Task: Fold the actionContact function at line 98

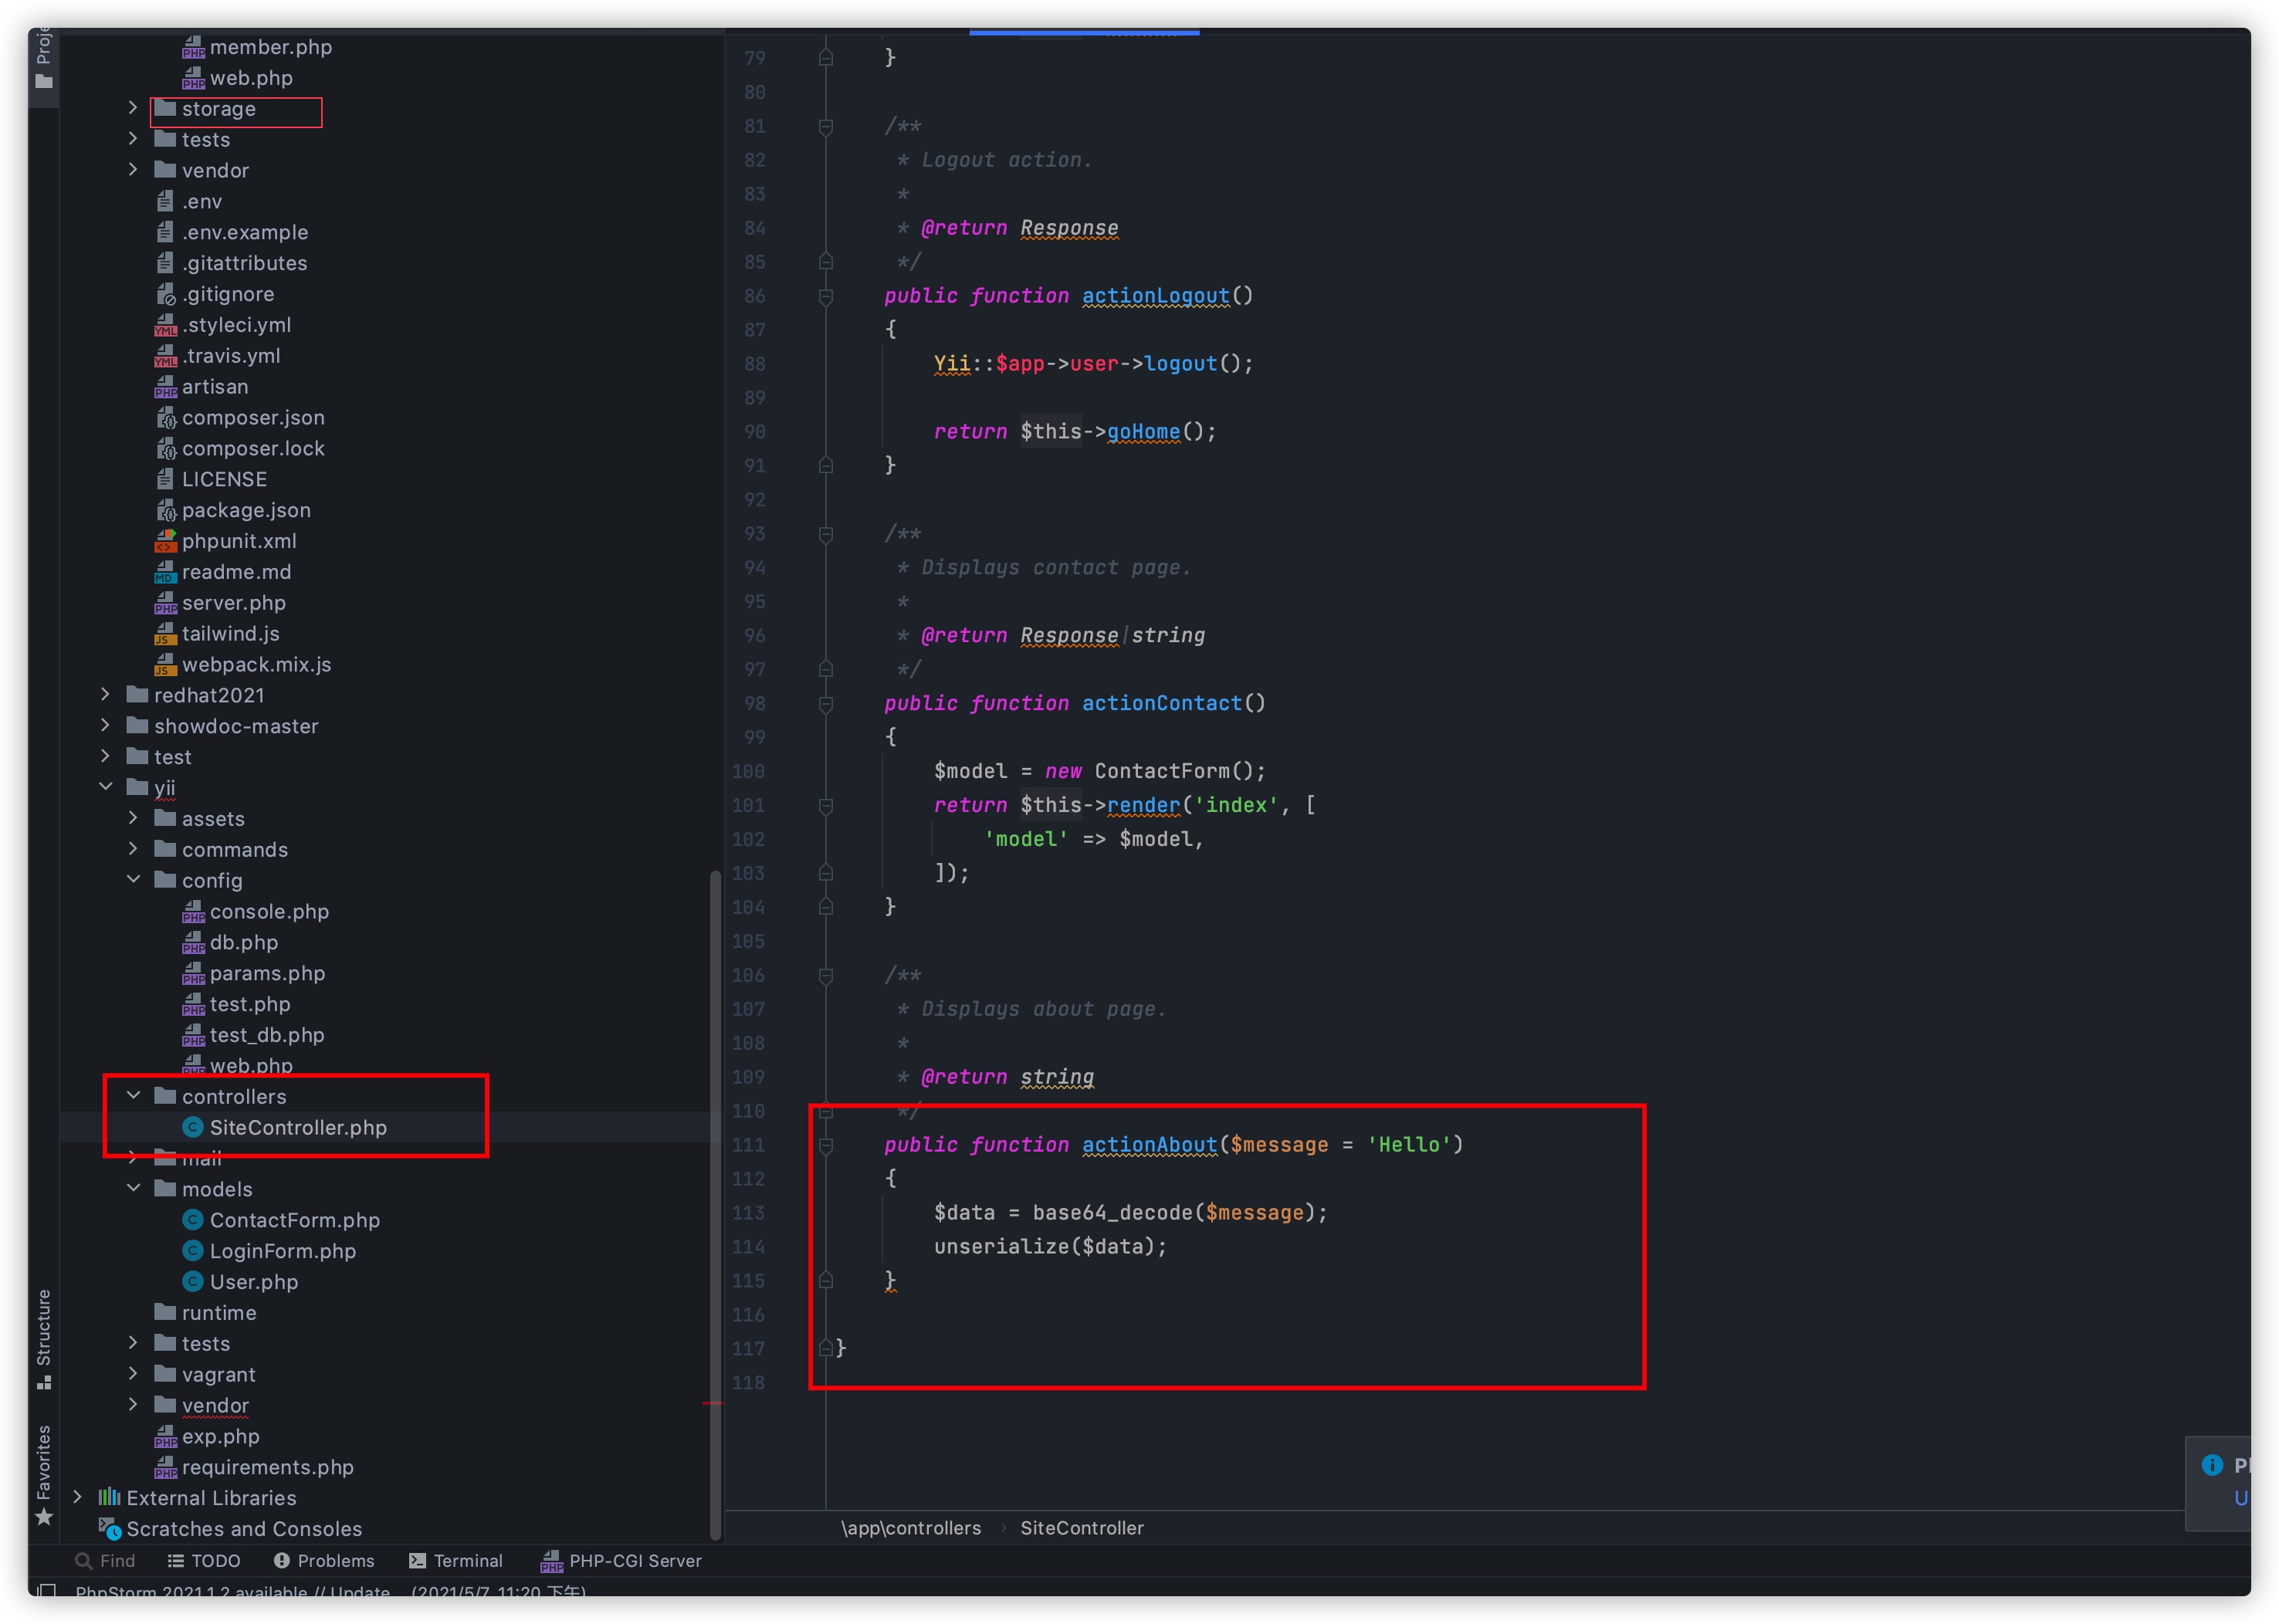Action: click(x=826, y=704)
